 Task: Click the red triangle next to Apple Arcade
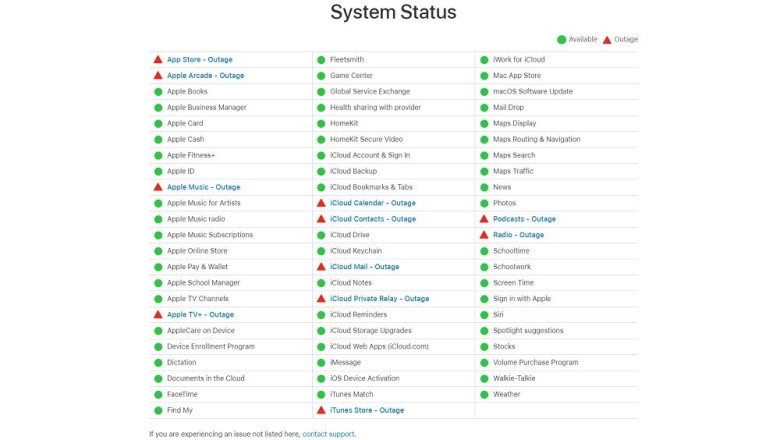[158, 76]
